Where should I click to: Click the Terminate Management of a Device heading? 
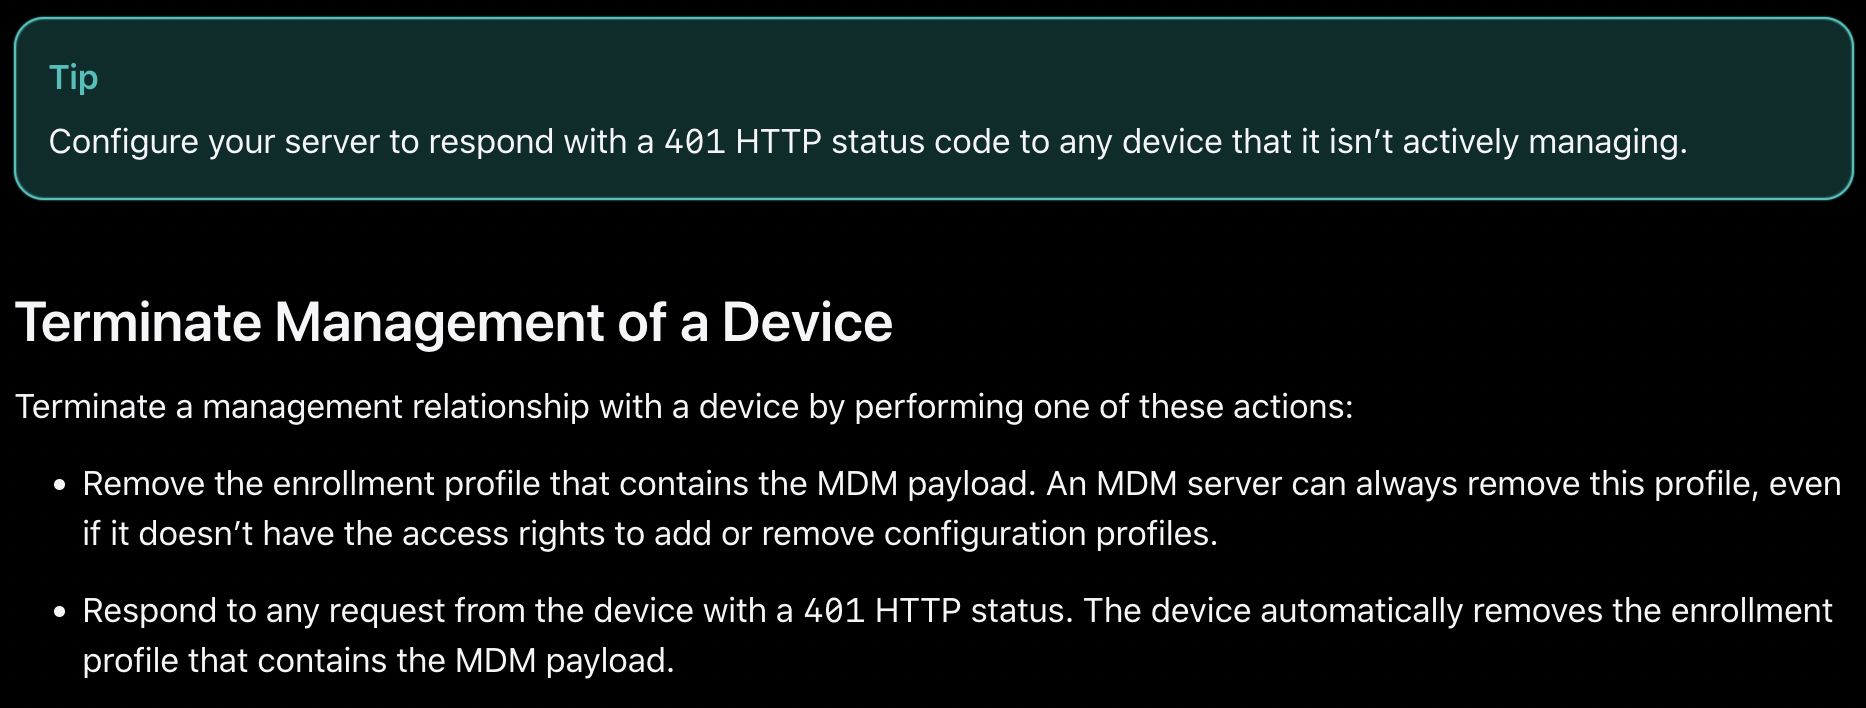pyautogui.click(x=454, y=322)
